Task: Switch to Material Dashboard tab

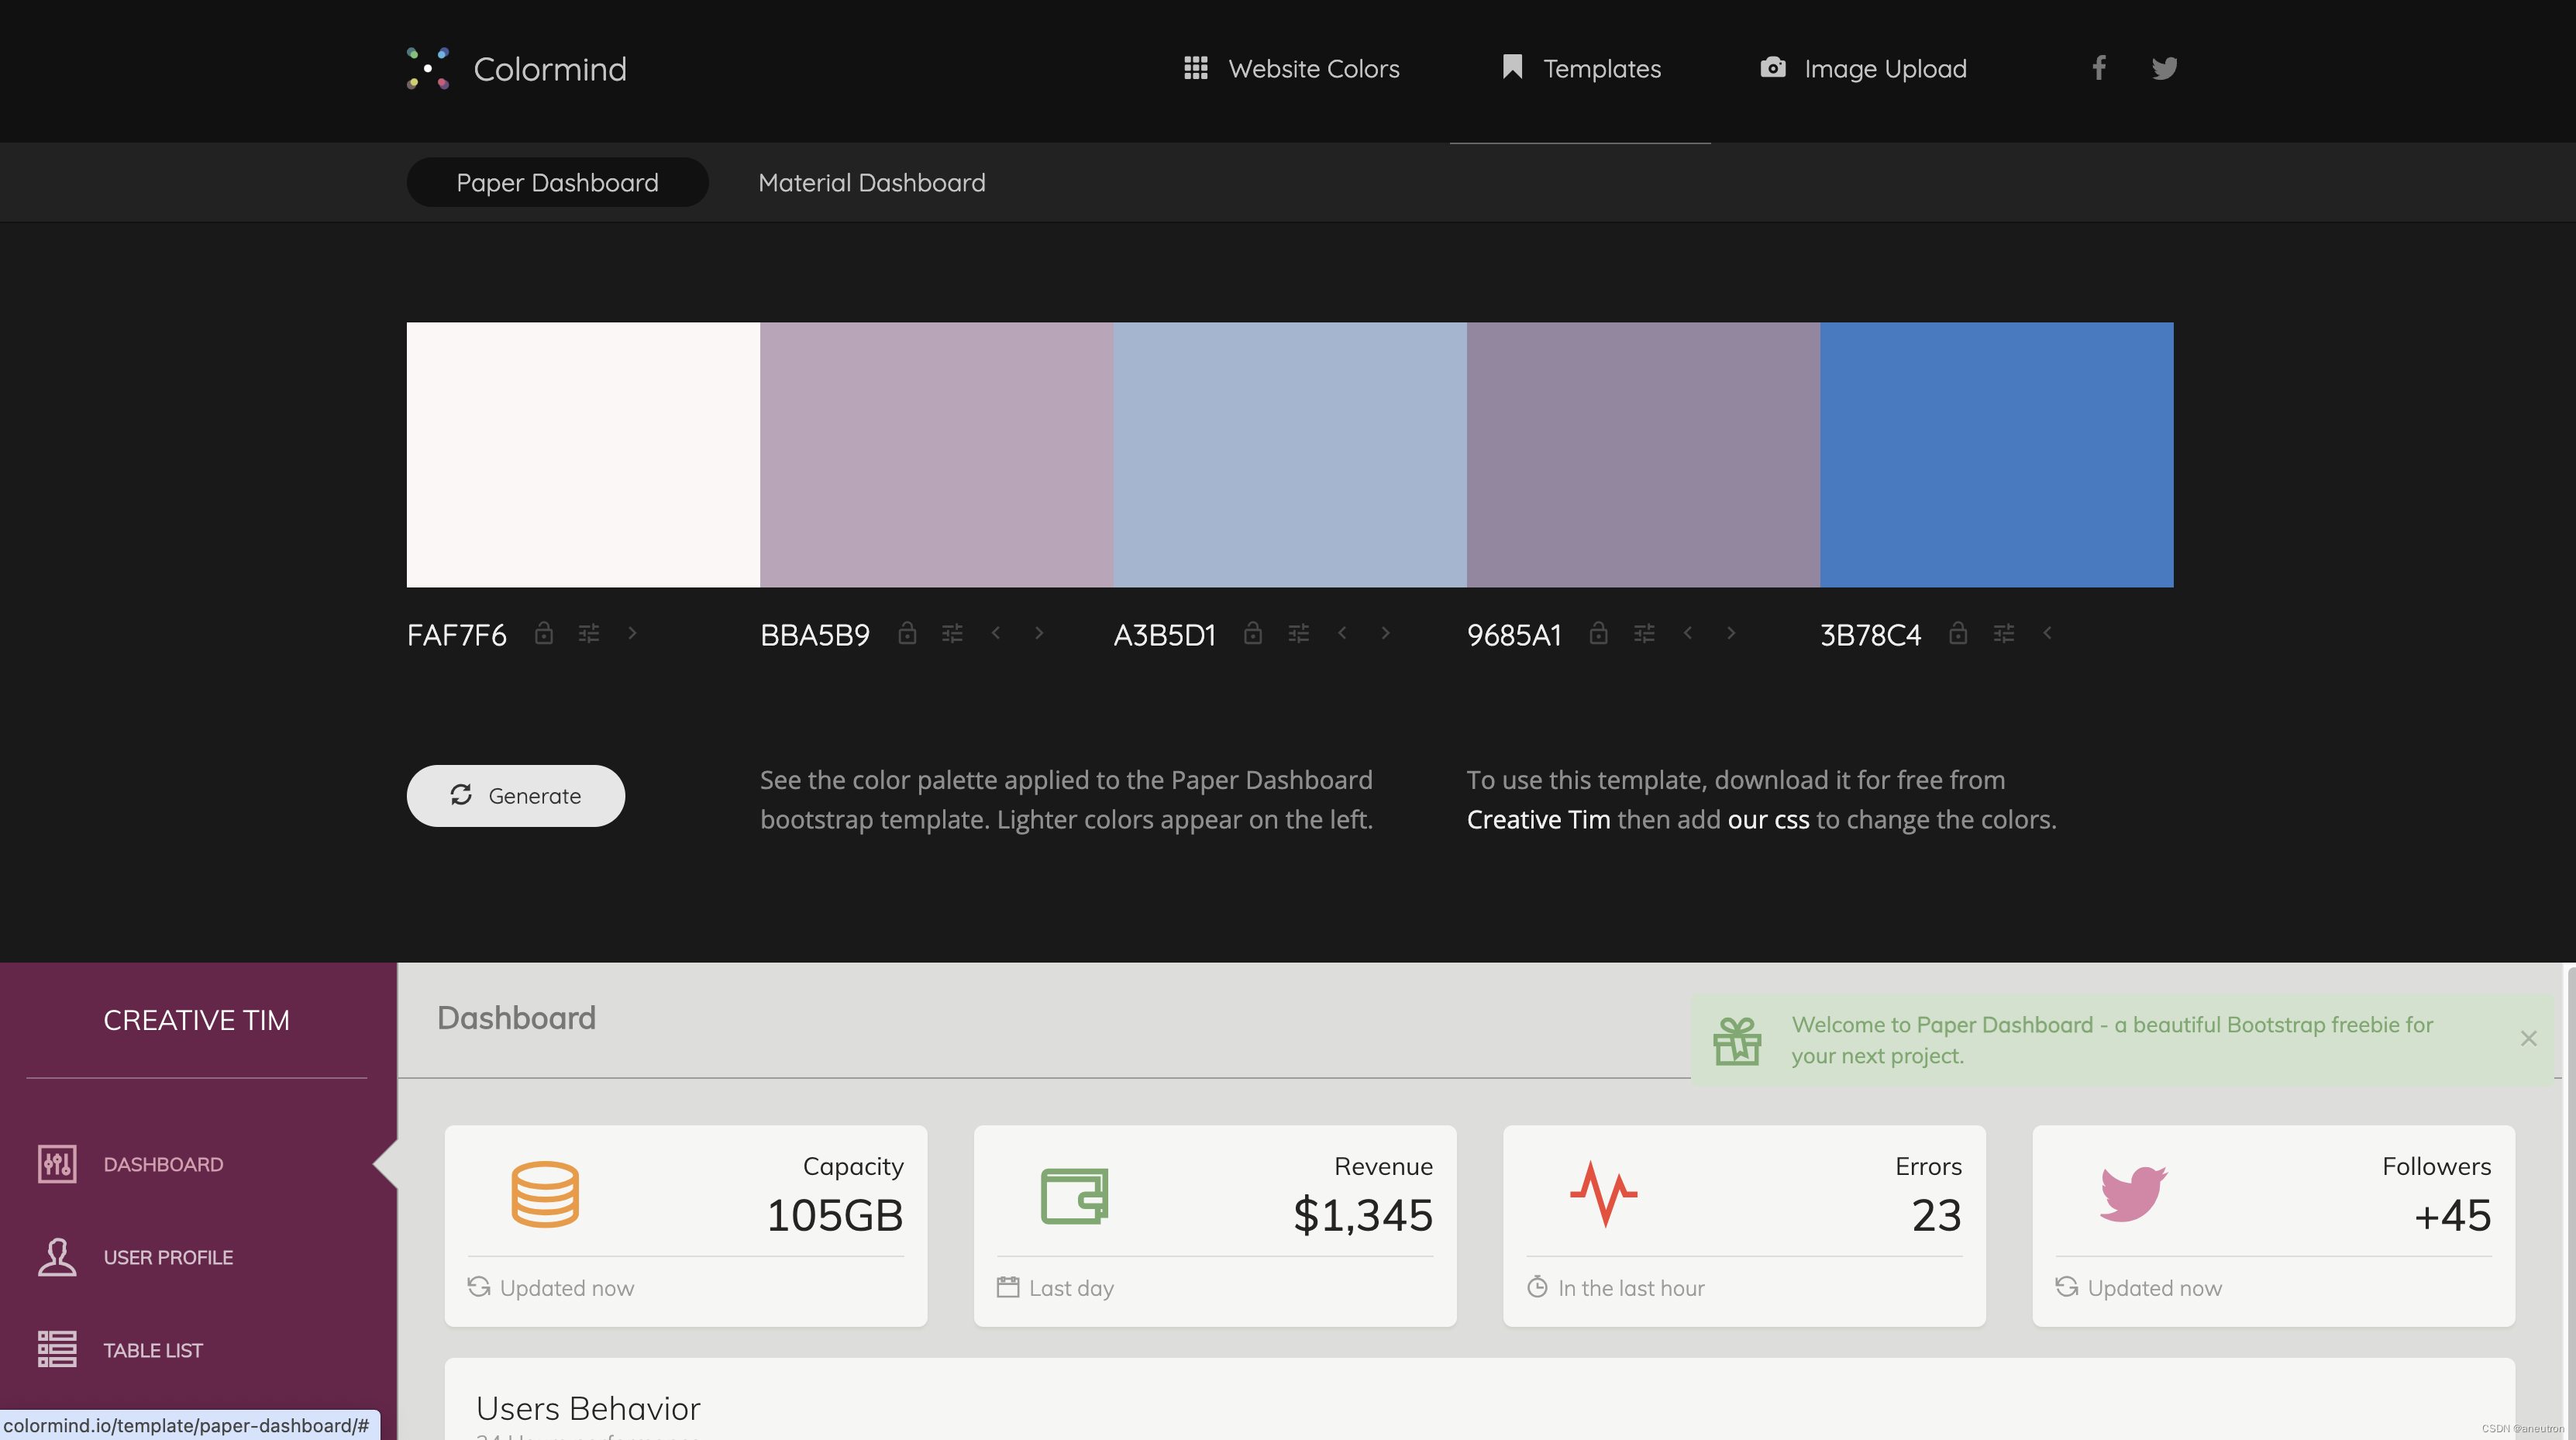Action: (872, 182)
